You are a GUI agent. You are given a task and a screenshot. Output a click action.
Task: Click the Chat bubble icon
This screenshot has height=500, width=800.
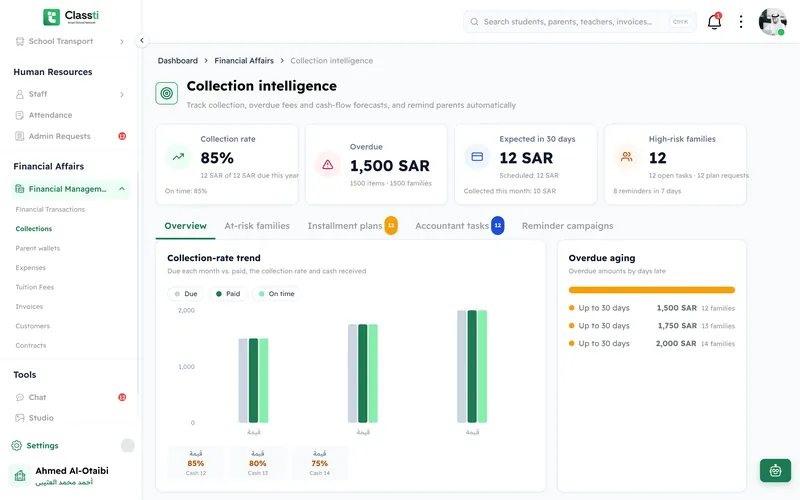click(20, 397)
